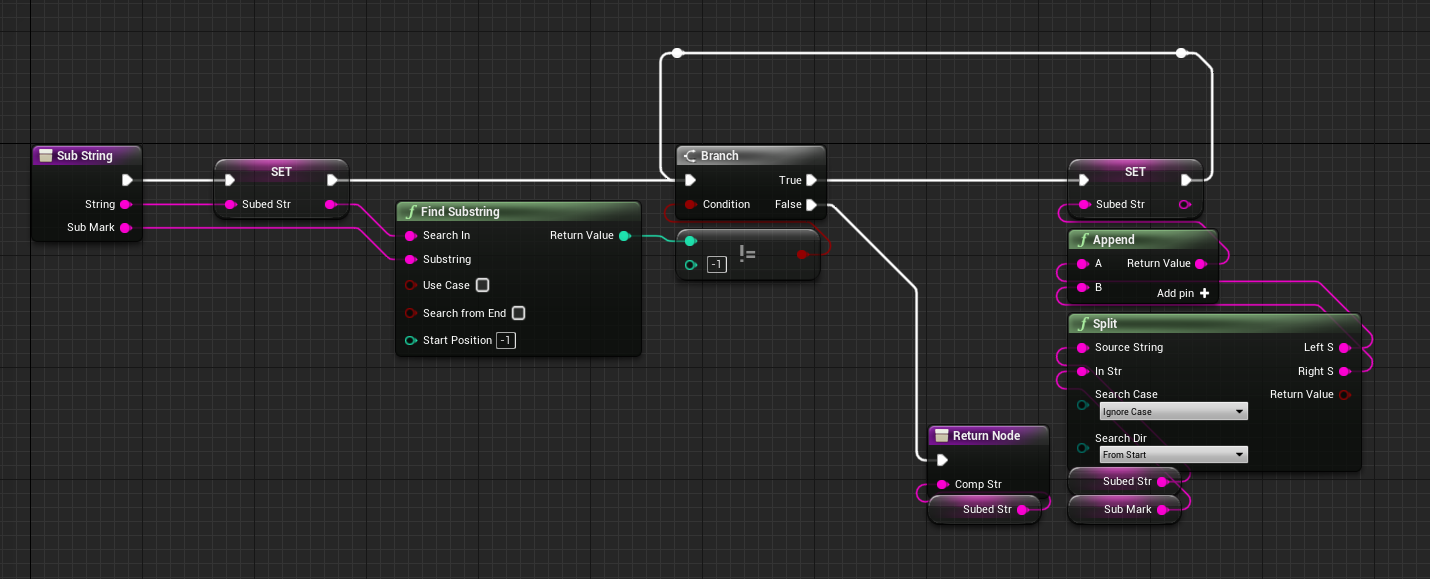1430x579 pixels.
Task: Click the Sub String entry node icon
Action: click(46, 155)
